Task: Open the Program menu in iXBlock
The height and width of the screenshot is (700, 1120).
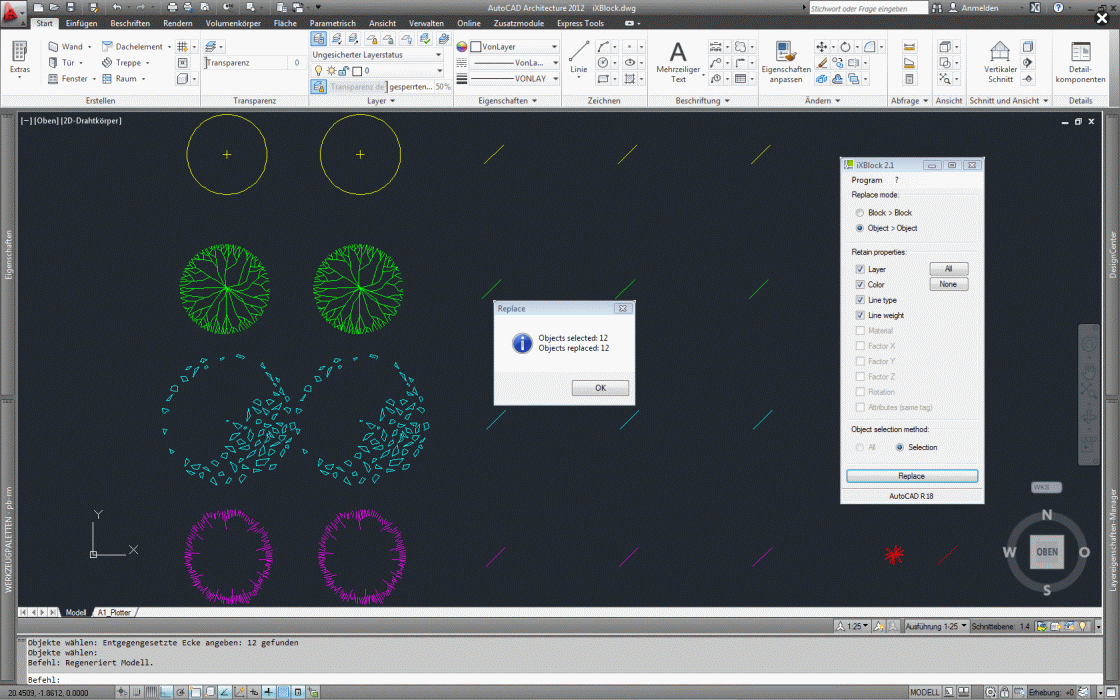Action: (866, 180)
